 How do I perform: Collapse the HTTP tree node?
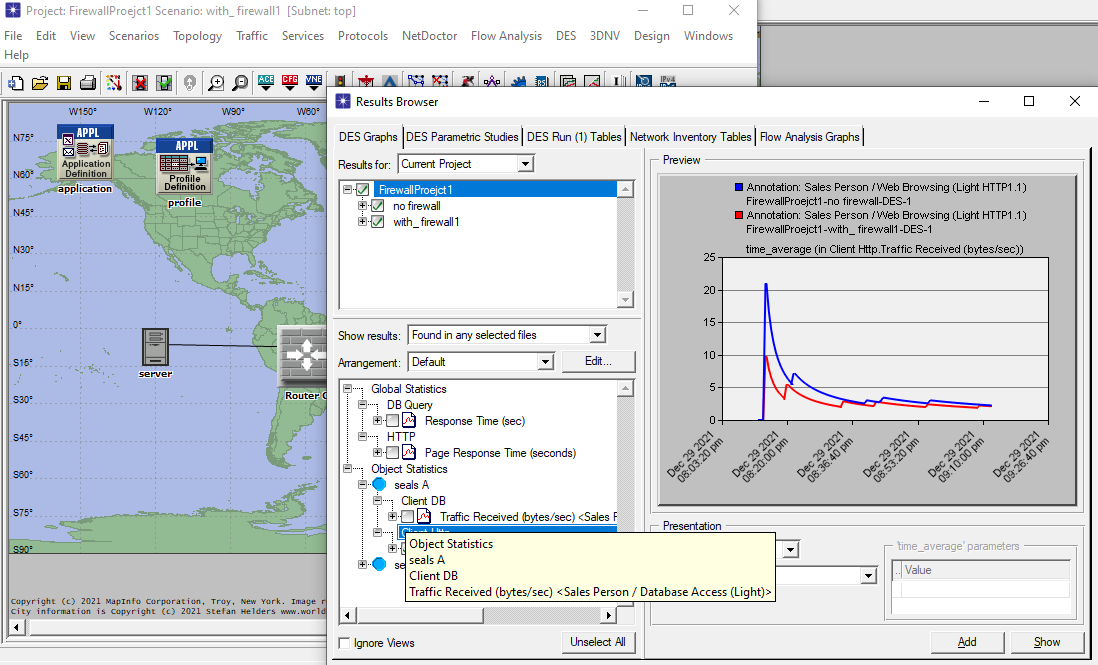point(362,437)
